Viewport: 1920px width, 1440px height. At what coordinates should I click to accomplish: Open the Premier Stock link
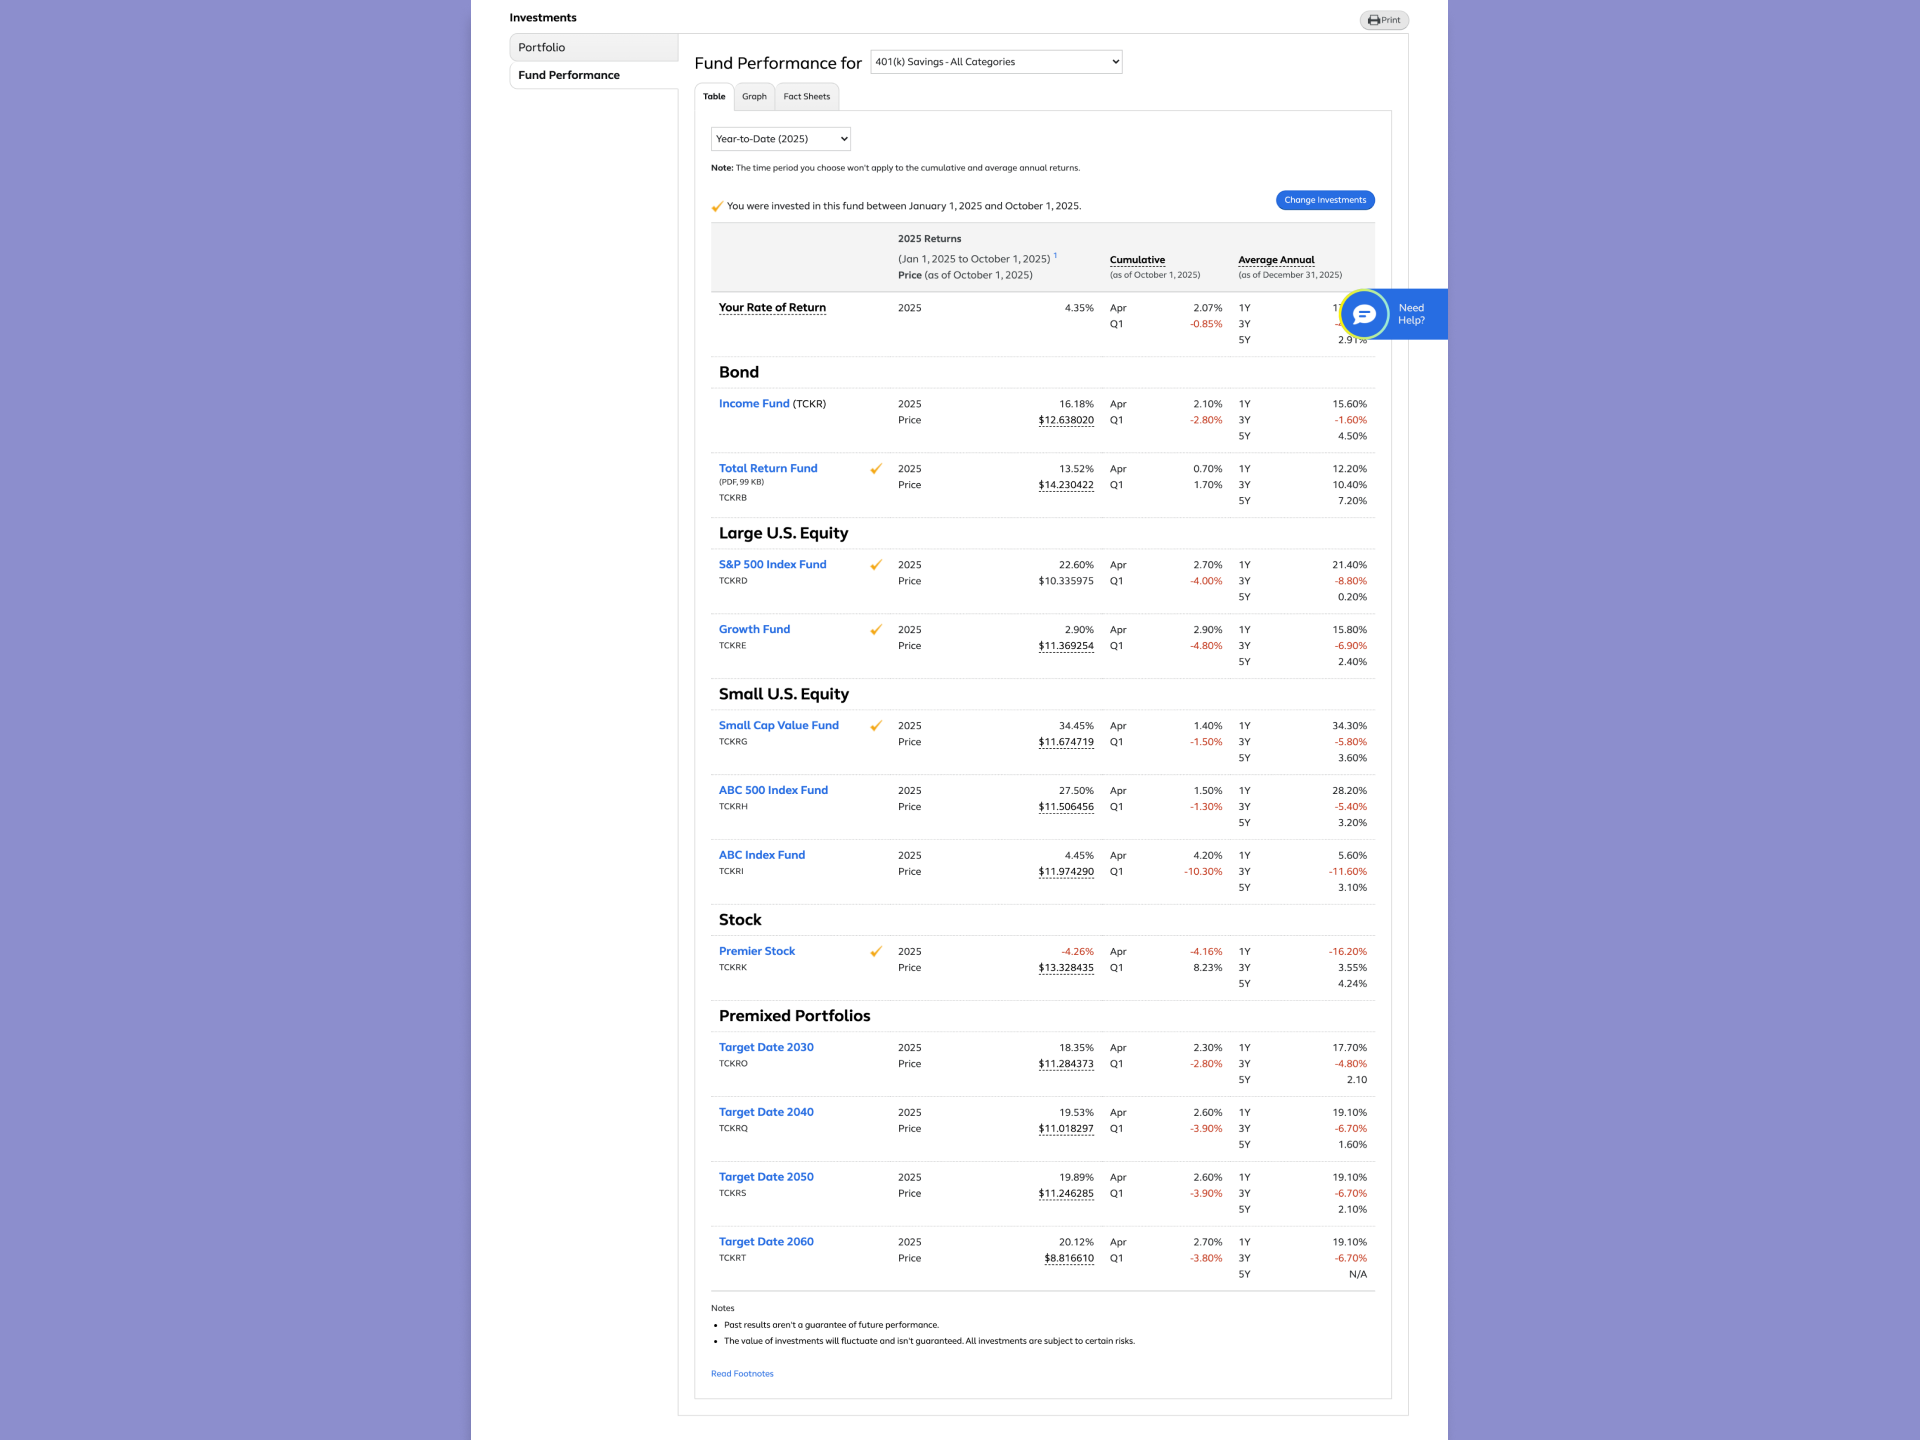[756, 951]
